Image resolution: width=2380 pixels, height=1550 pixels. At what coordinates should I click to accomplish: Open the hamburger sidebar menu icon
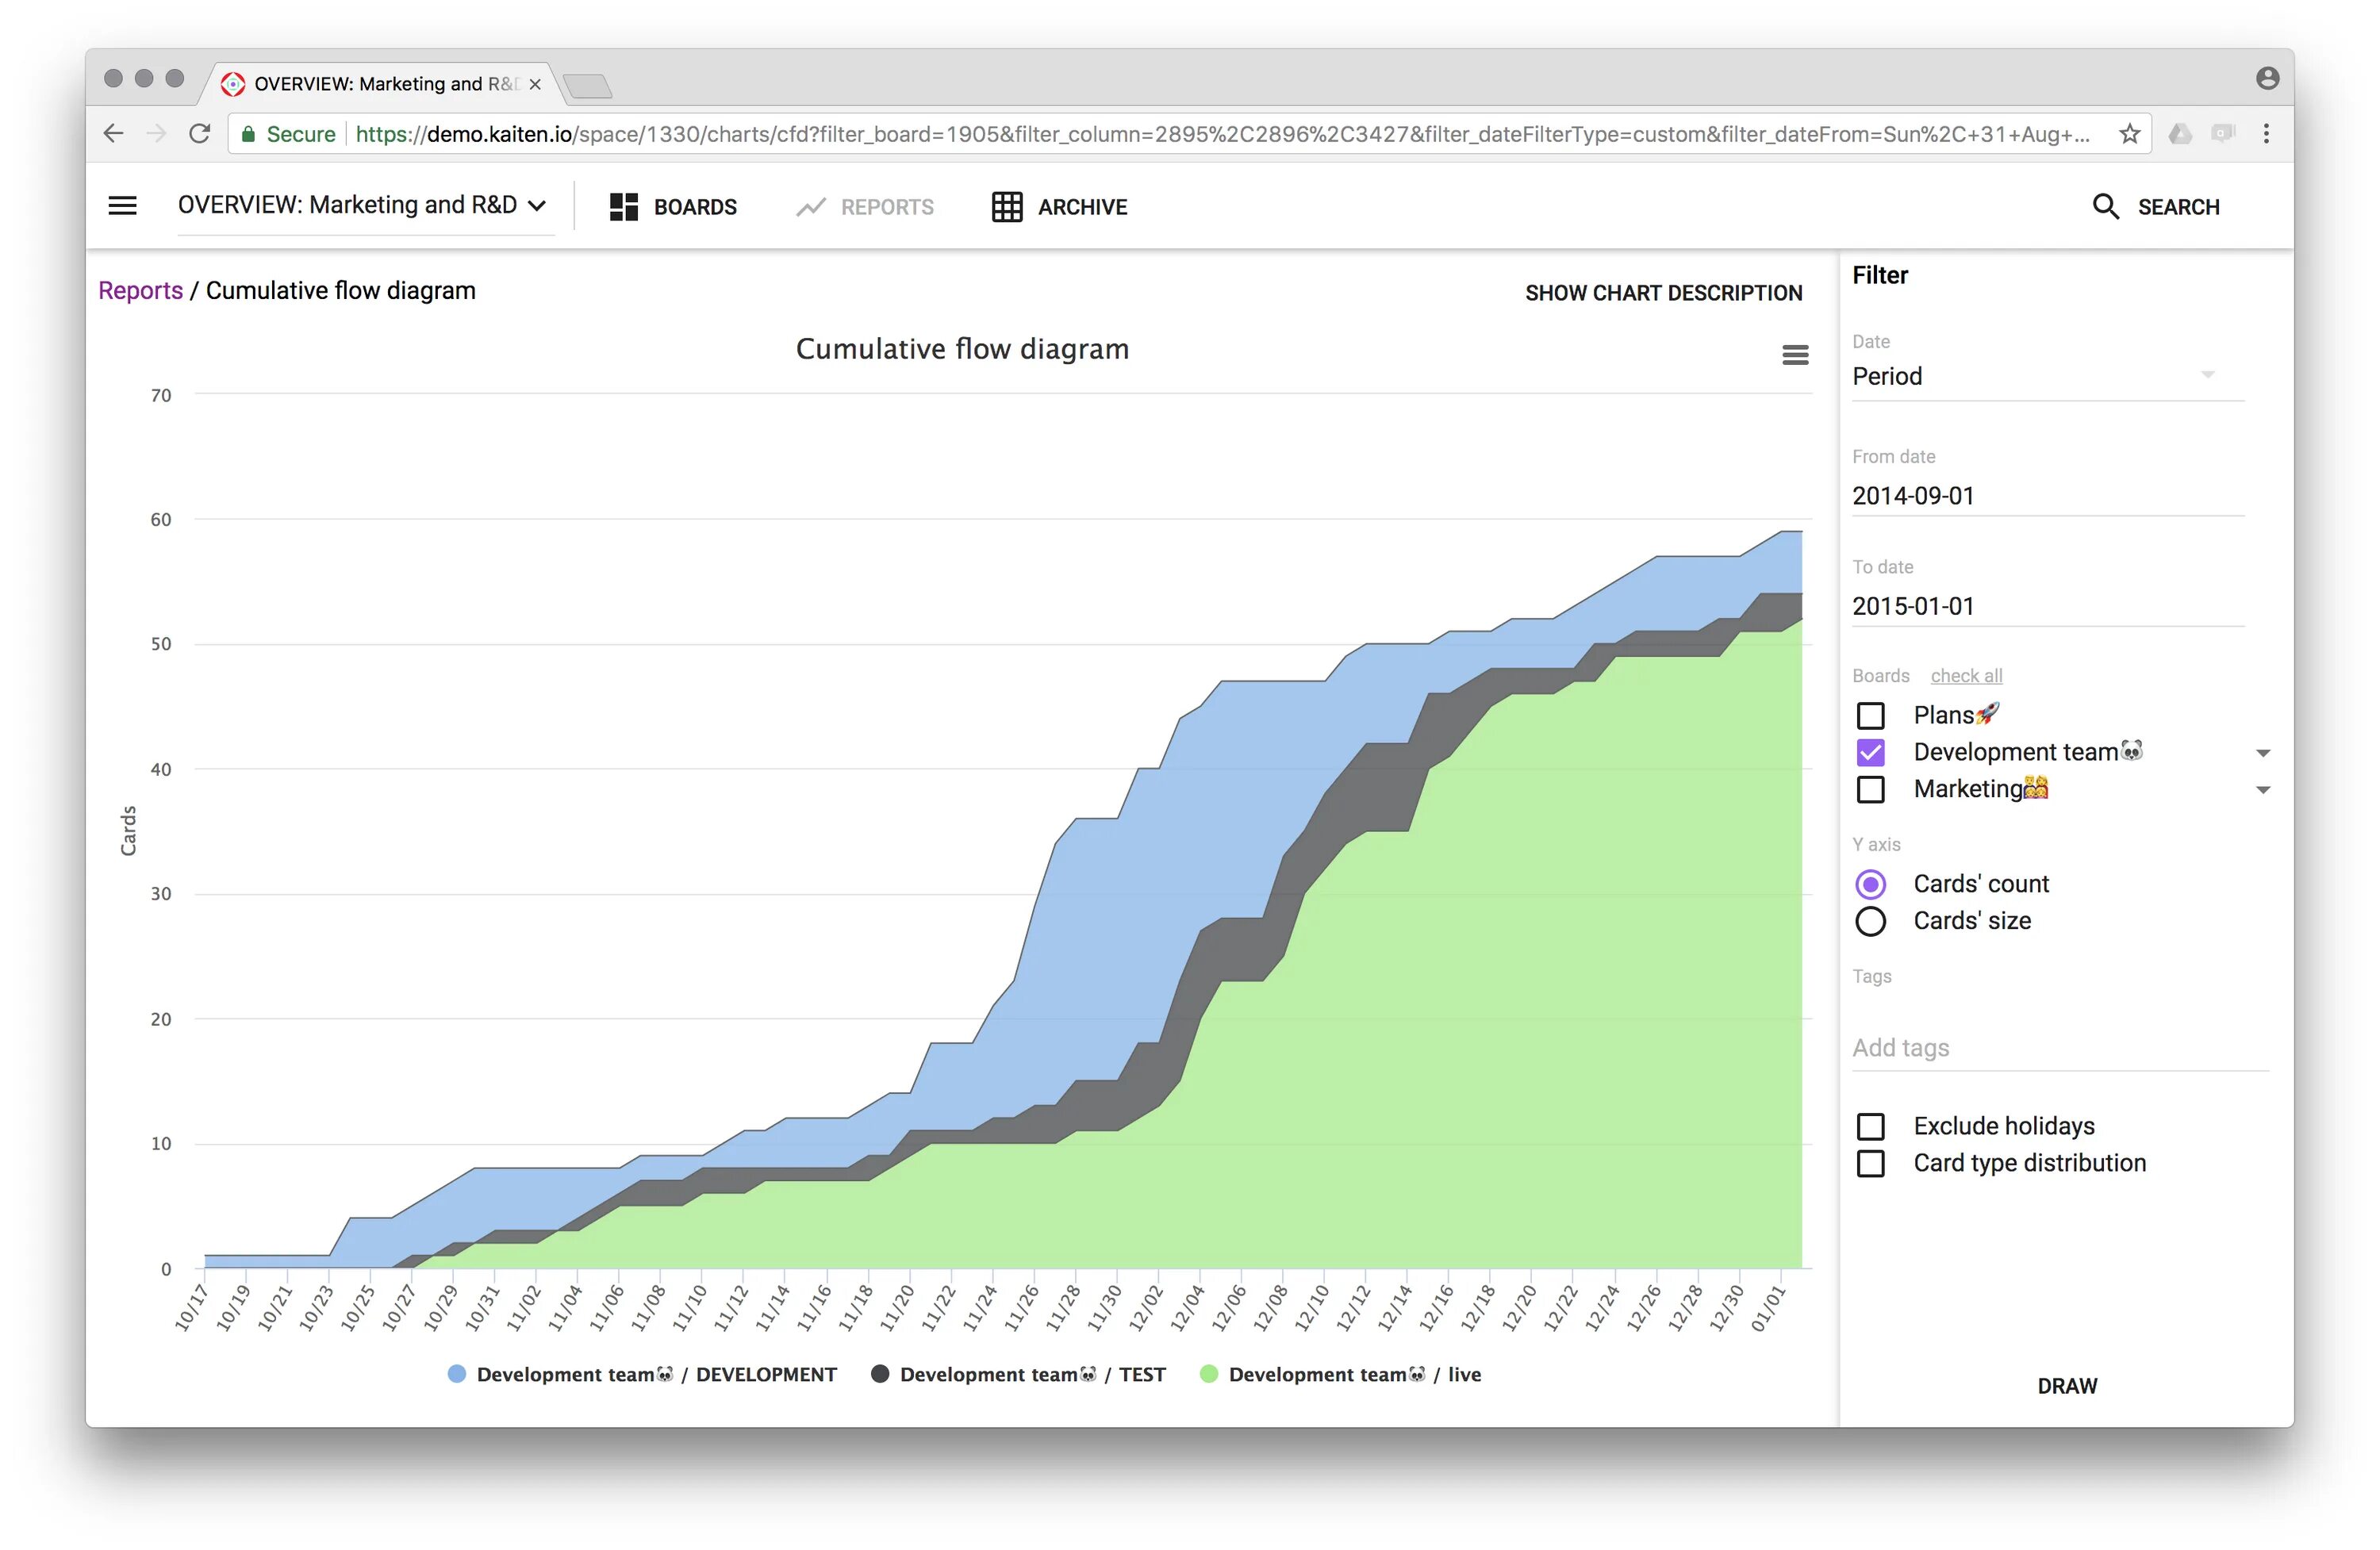(x=122, y=206)
